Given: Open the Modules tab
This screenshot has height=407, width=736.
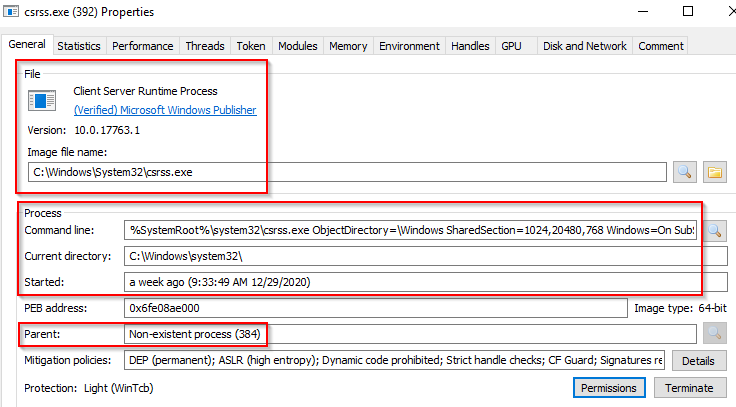Looking at the screenshot, I should tap(297, 46).
